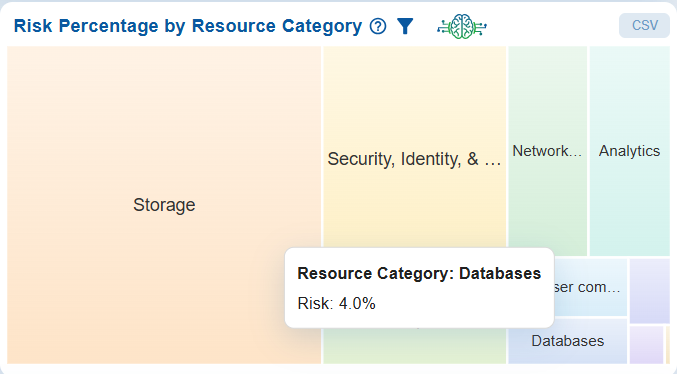Open the AI brain insights icon
Viewport: 677px width, 374px height.
click(x=462, y=26)
